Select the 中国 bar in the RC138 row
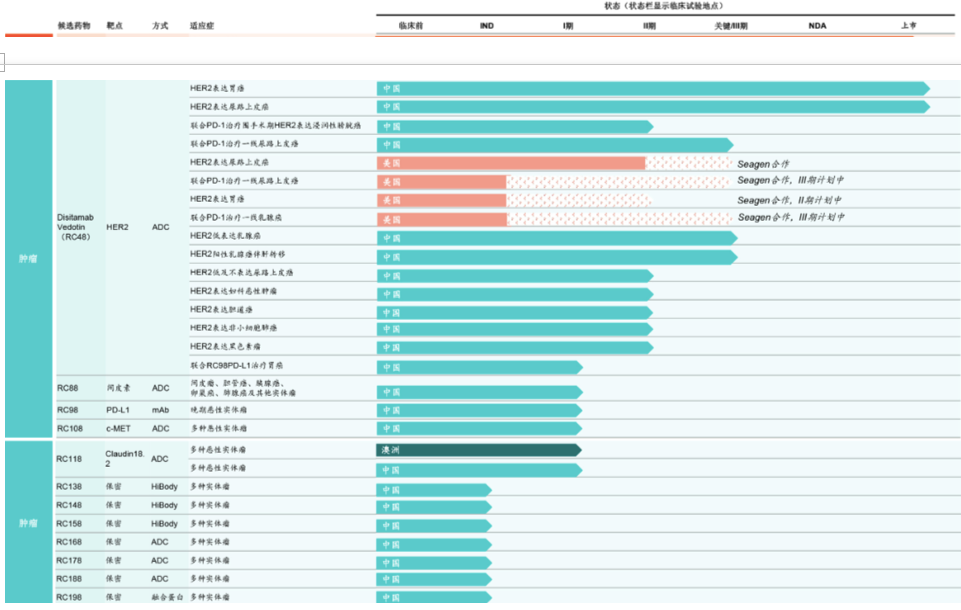The image size is (961, 610). (430, 487)
